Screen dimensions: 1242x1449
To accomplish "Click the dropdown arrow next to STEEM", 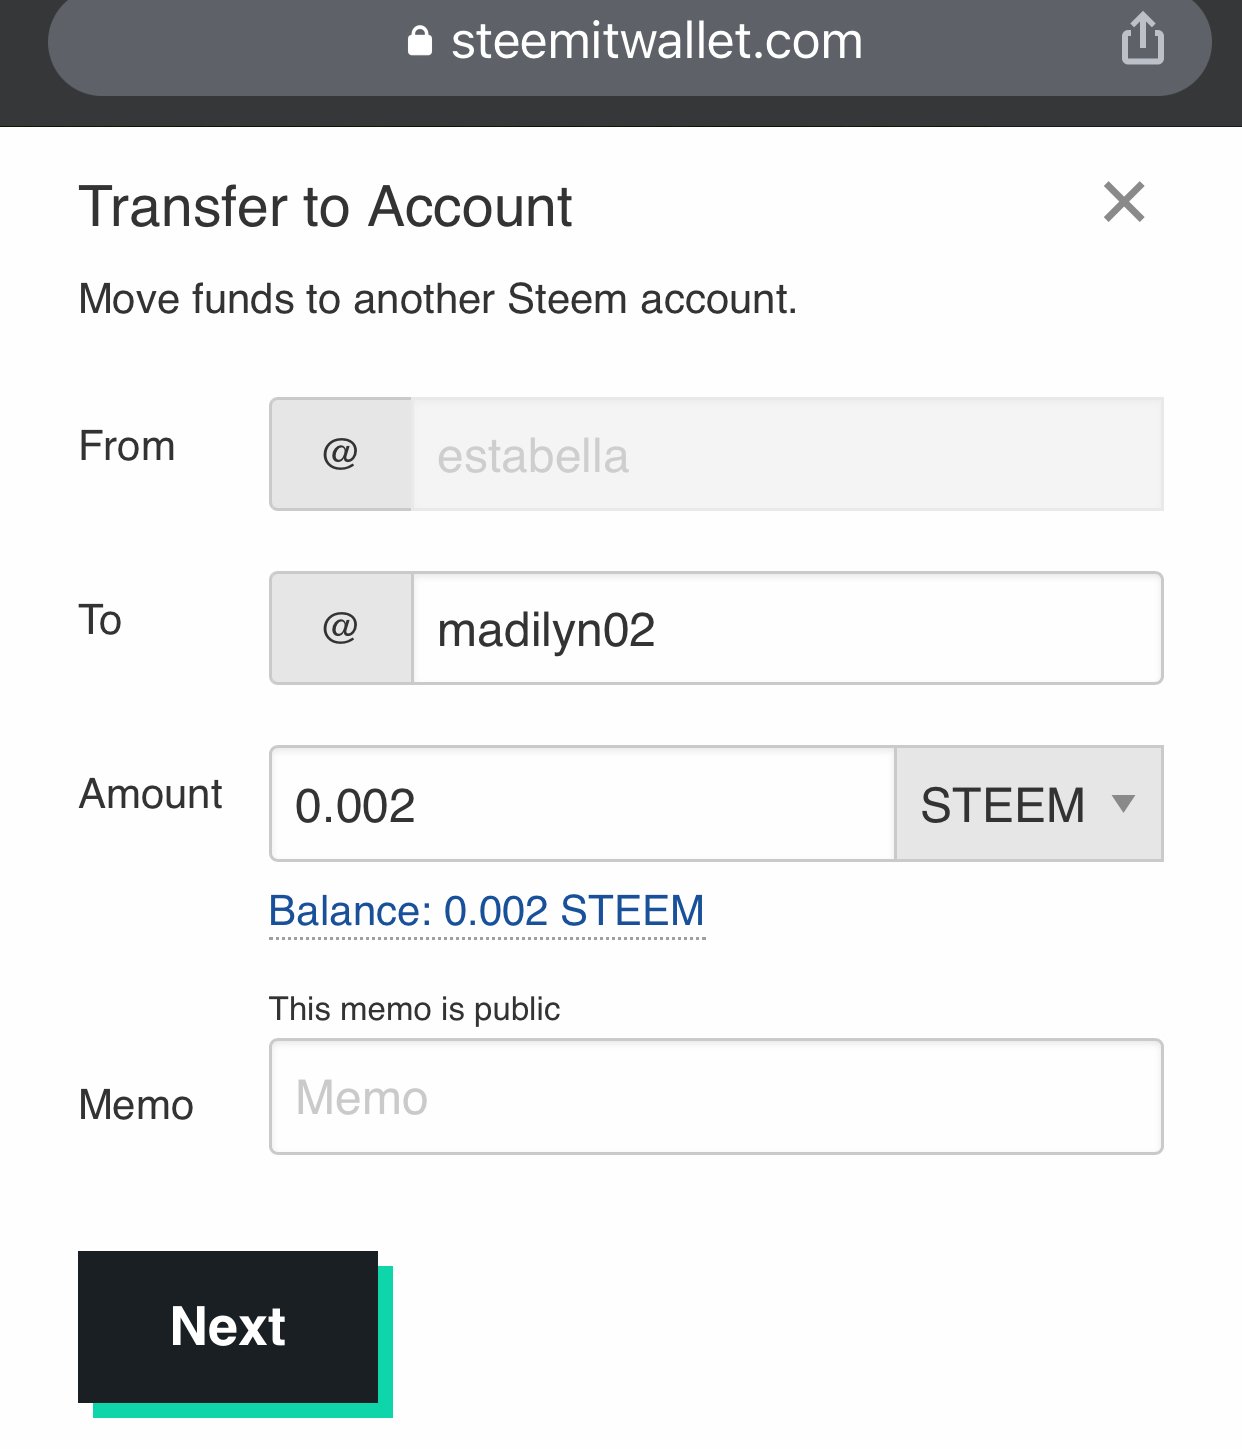I will pos(1124,804).
